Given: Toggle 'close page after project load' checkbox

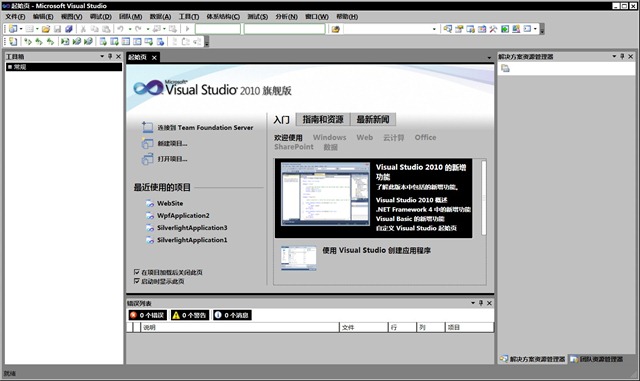Looking at the screenshot, I should [137, 272].
